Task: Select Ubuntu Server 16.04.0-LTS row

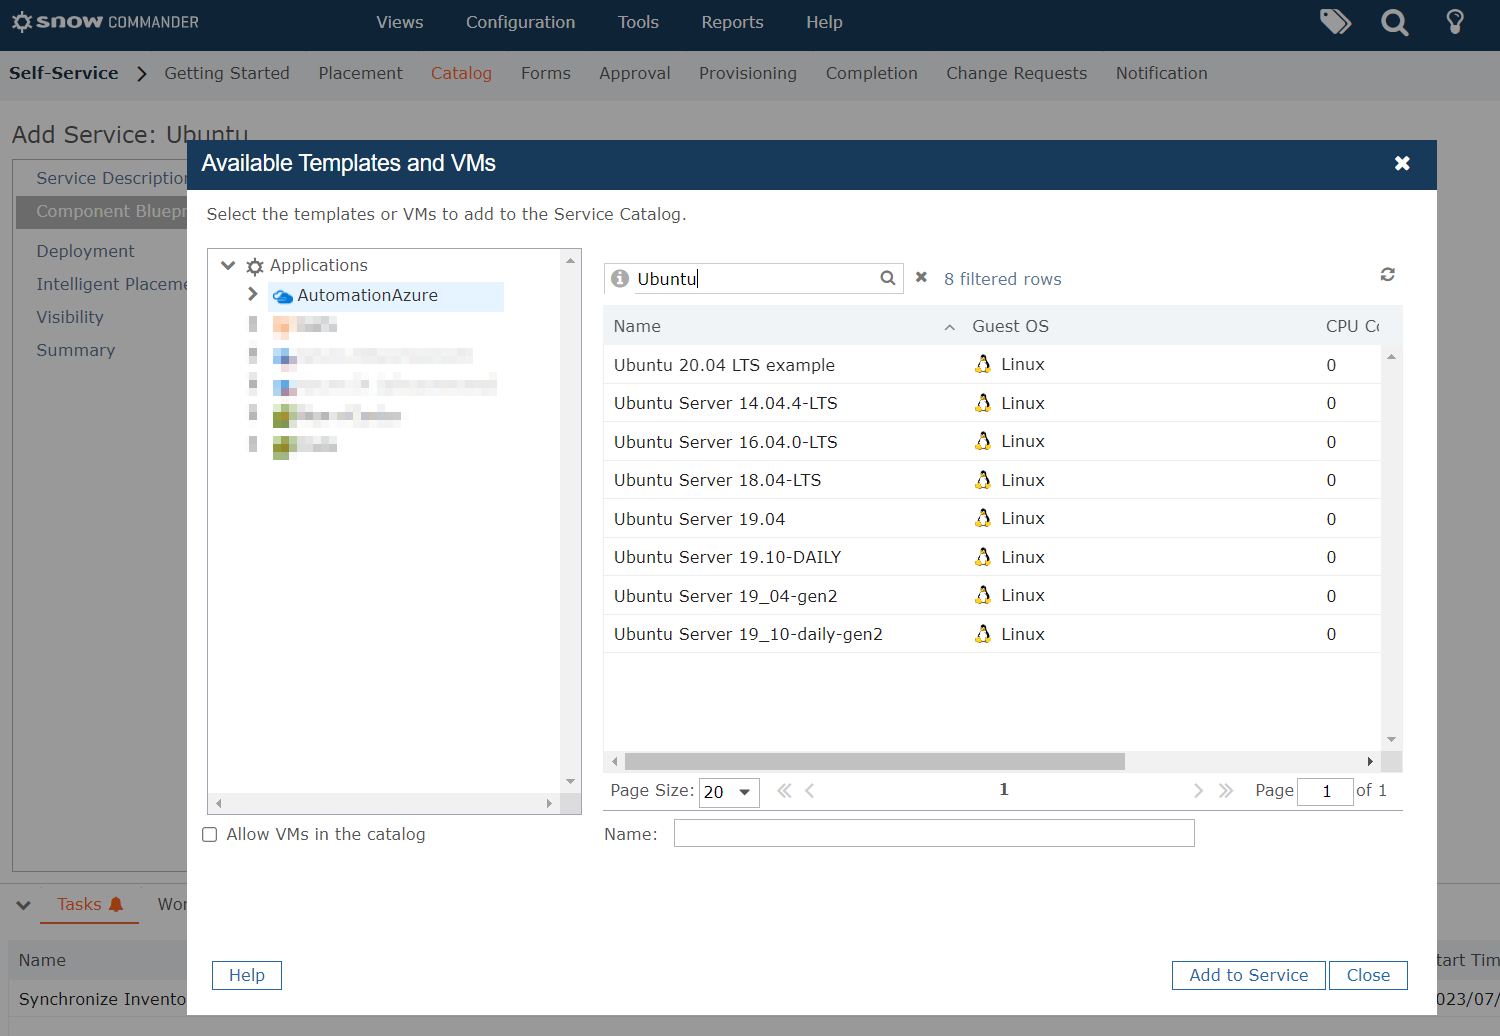Action: pyautogui.click(x=992, y=442)
